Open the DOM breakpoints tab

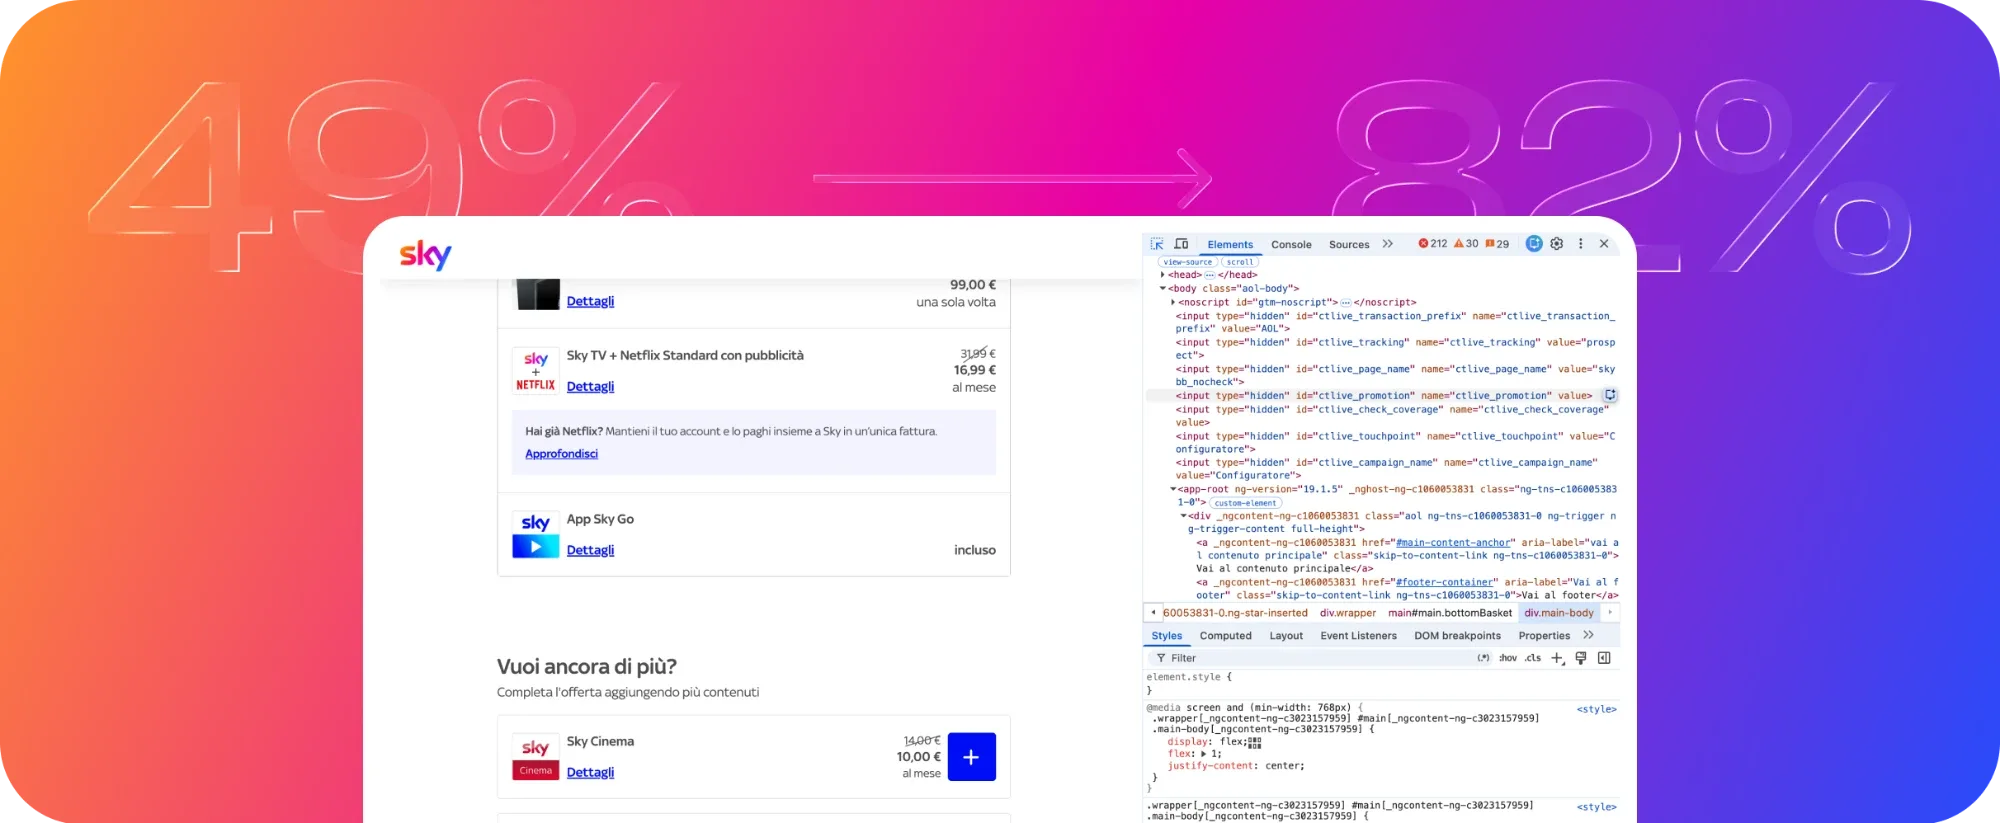pos(1457,636)
